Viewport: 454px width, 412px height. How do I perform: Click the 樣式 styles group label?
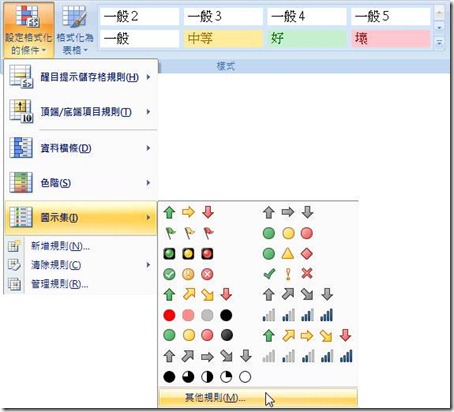click(226, 66)
